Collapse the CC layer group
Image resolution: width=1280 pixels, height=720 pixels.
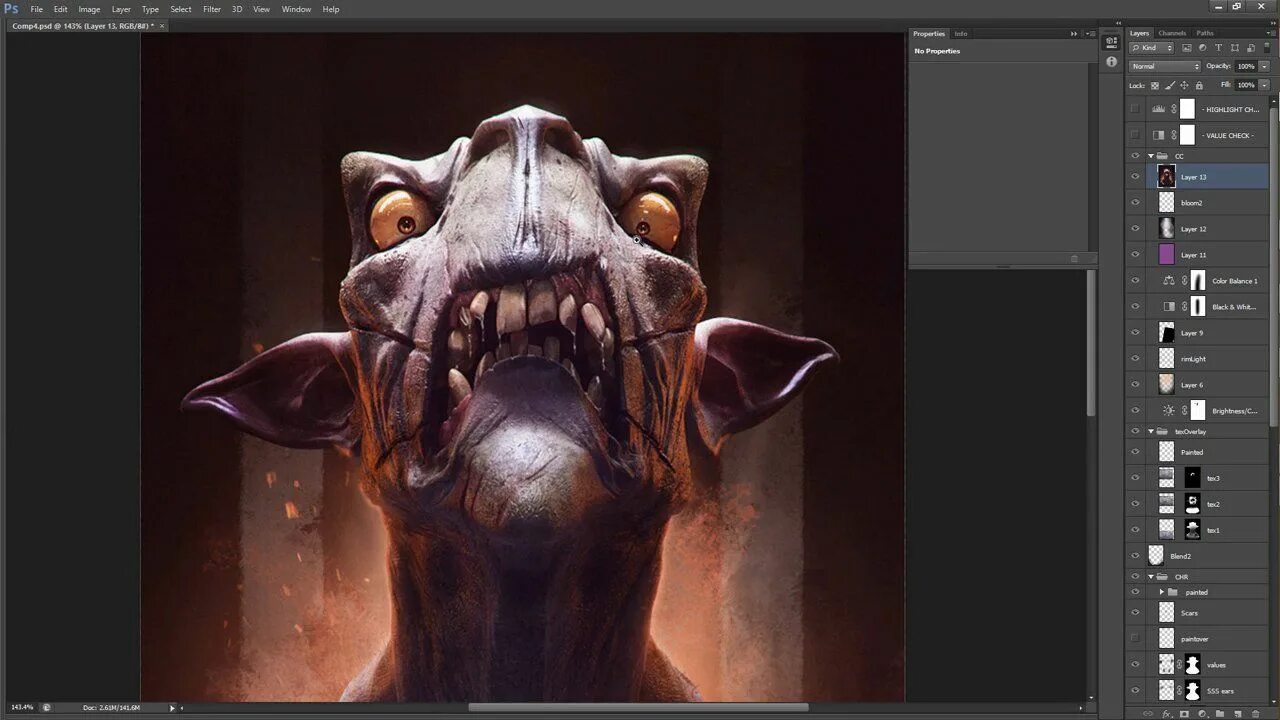1151,156
